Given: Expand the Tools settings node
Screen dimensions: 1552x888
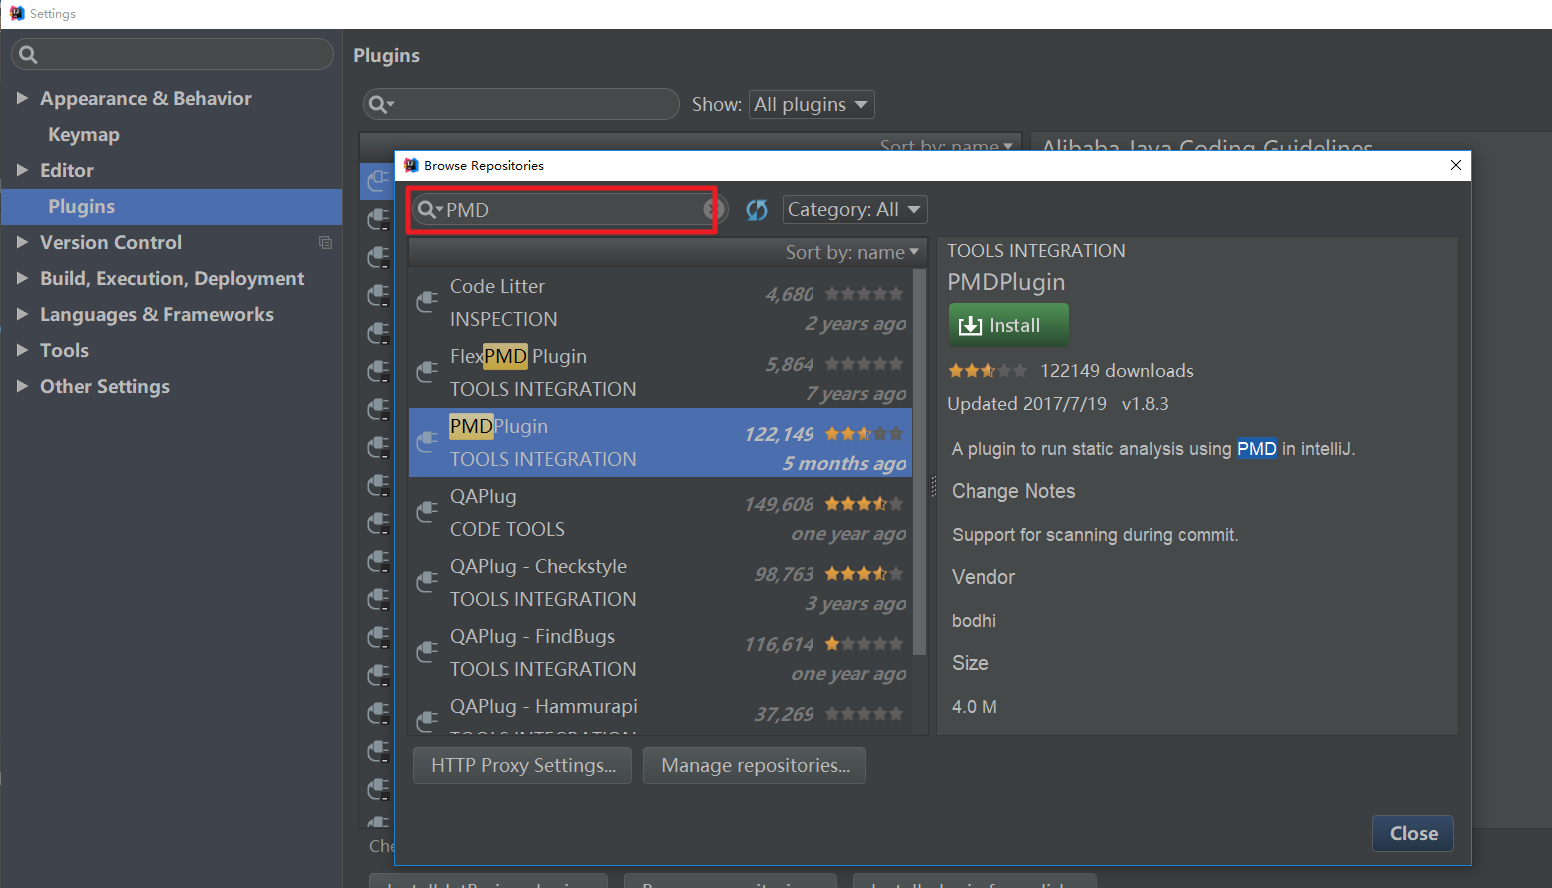Looking at the screenshot, I should (x=22, y=350).
